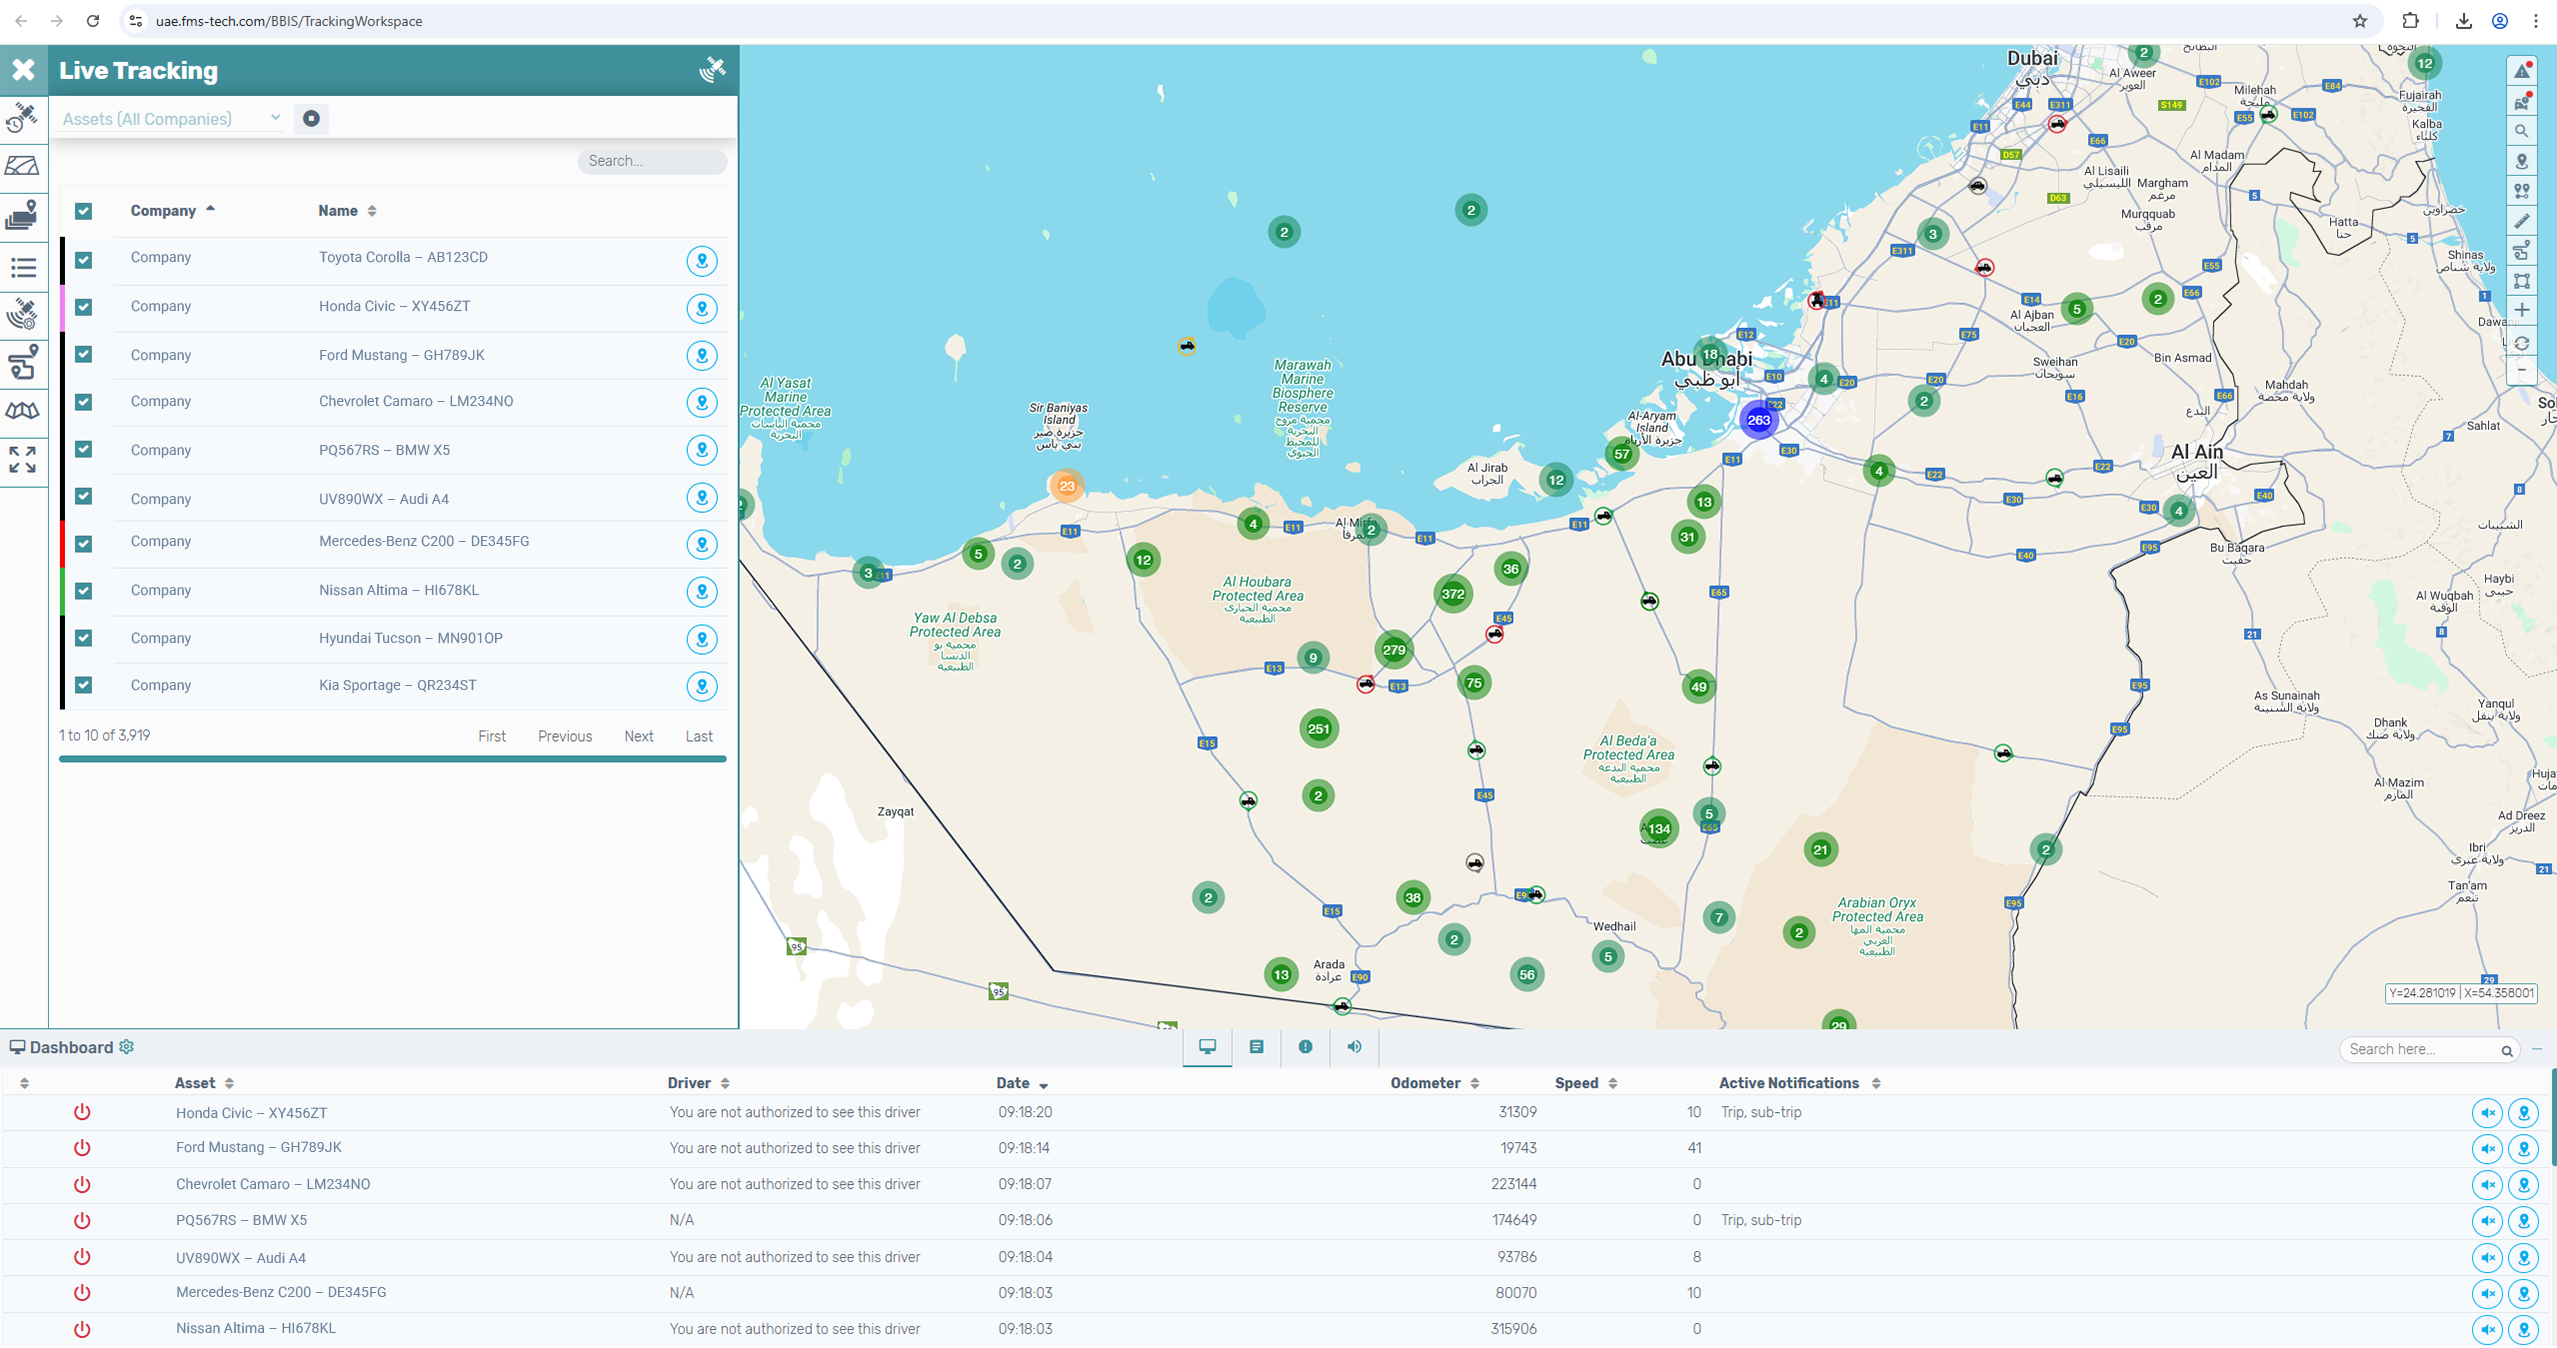Open the historical tracking satellite icon in sidebar
Viewport: 2557px width, 1348px height.
tap(23, 118)
